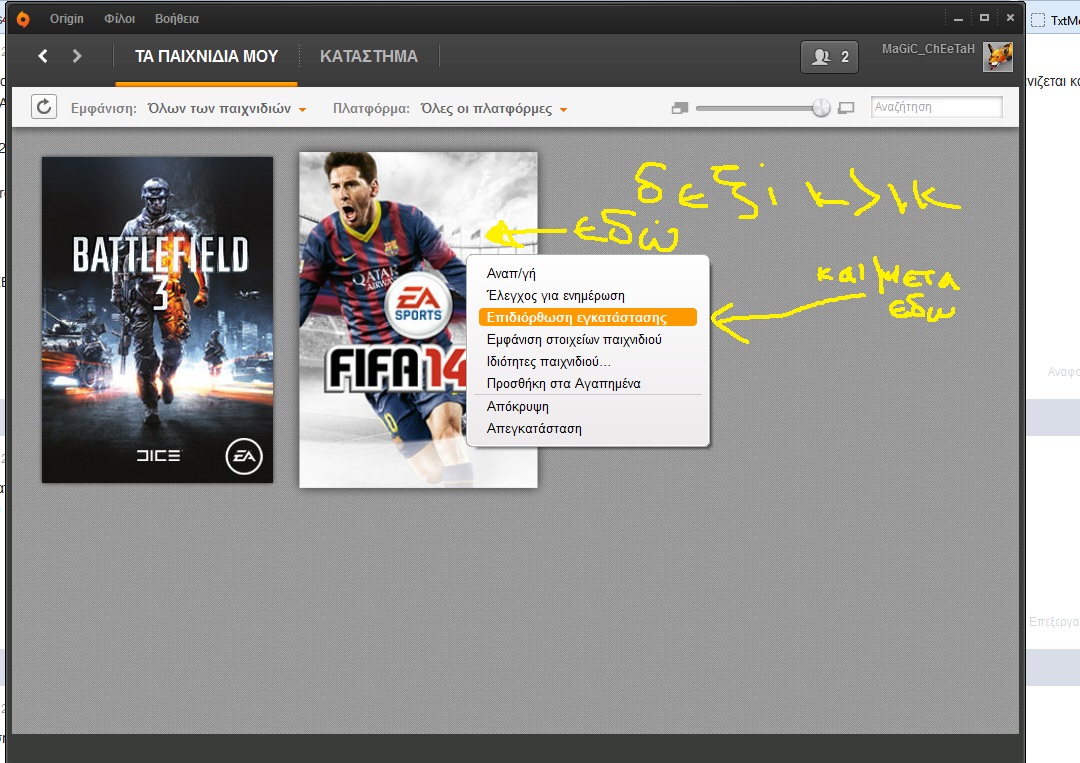Focus the Αναζήτηση search field
This screenshot has width=1080, height=763.
pyautogui.click(x=936, y=107)
